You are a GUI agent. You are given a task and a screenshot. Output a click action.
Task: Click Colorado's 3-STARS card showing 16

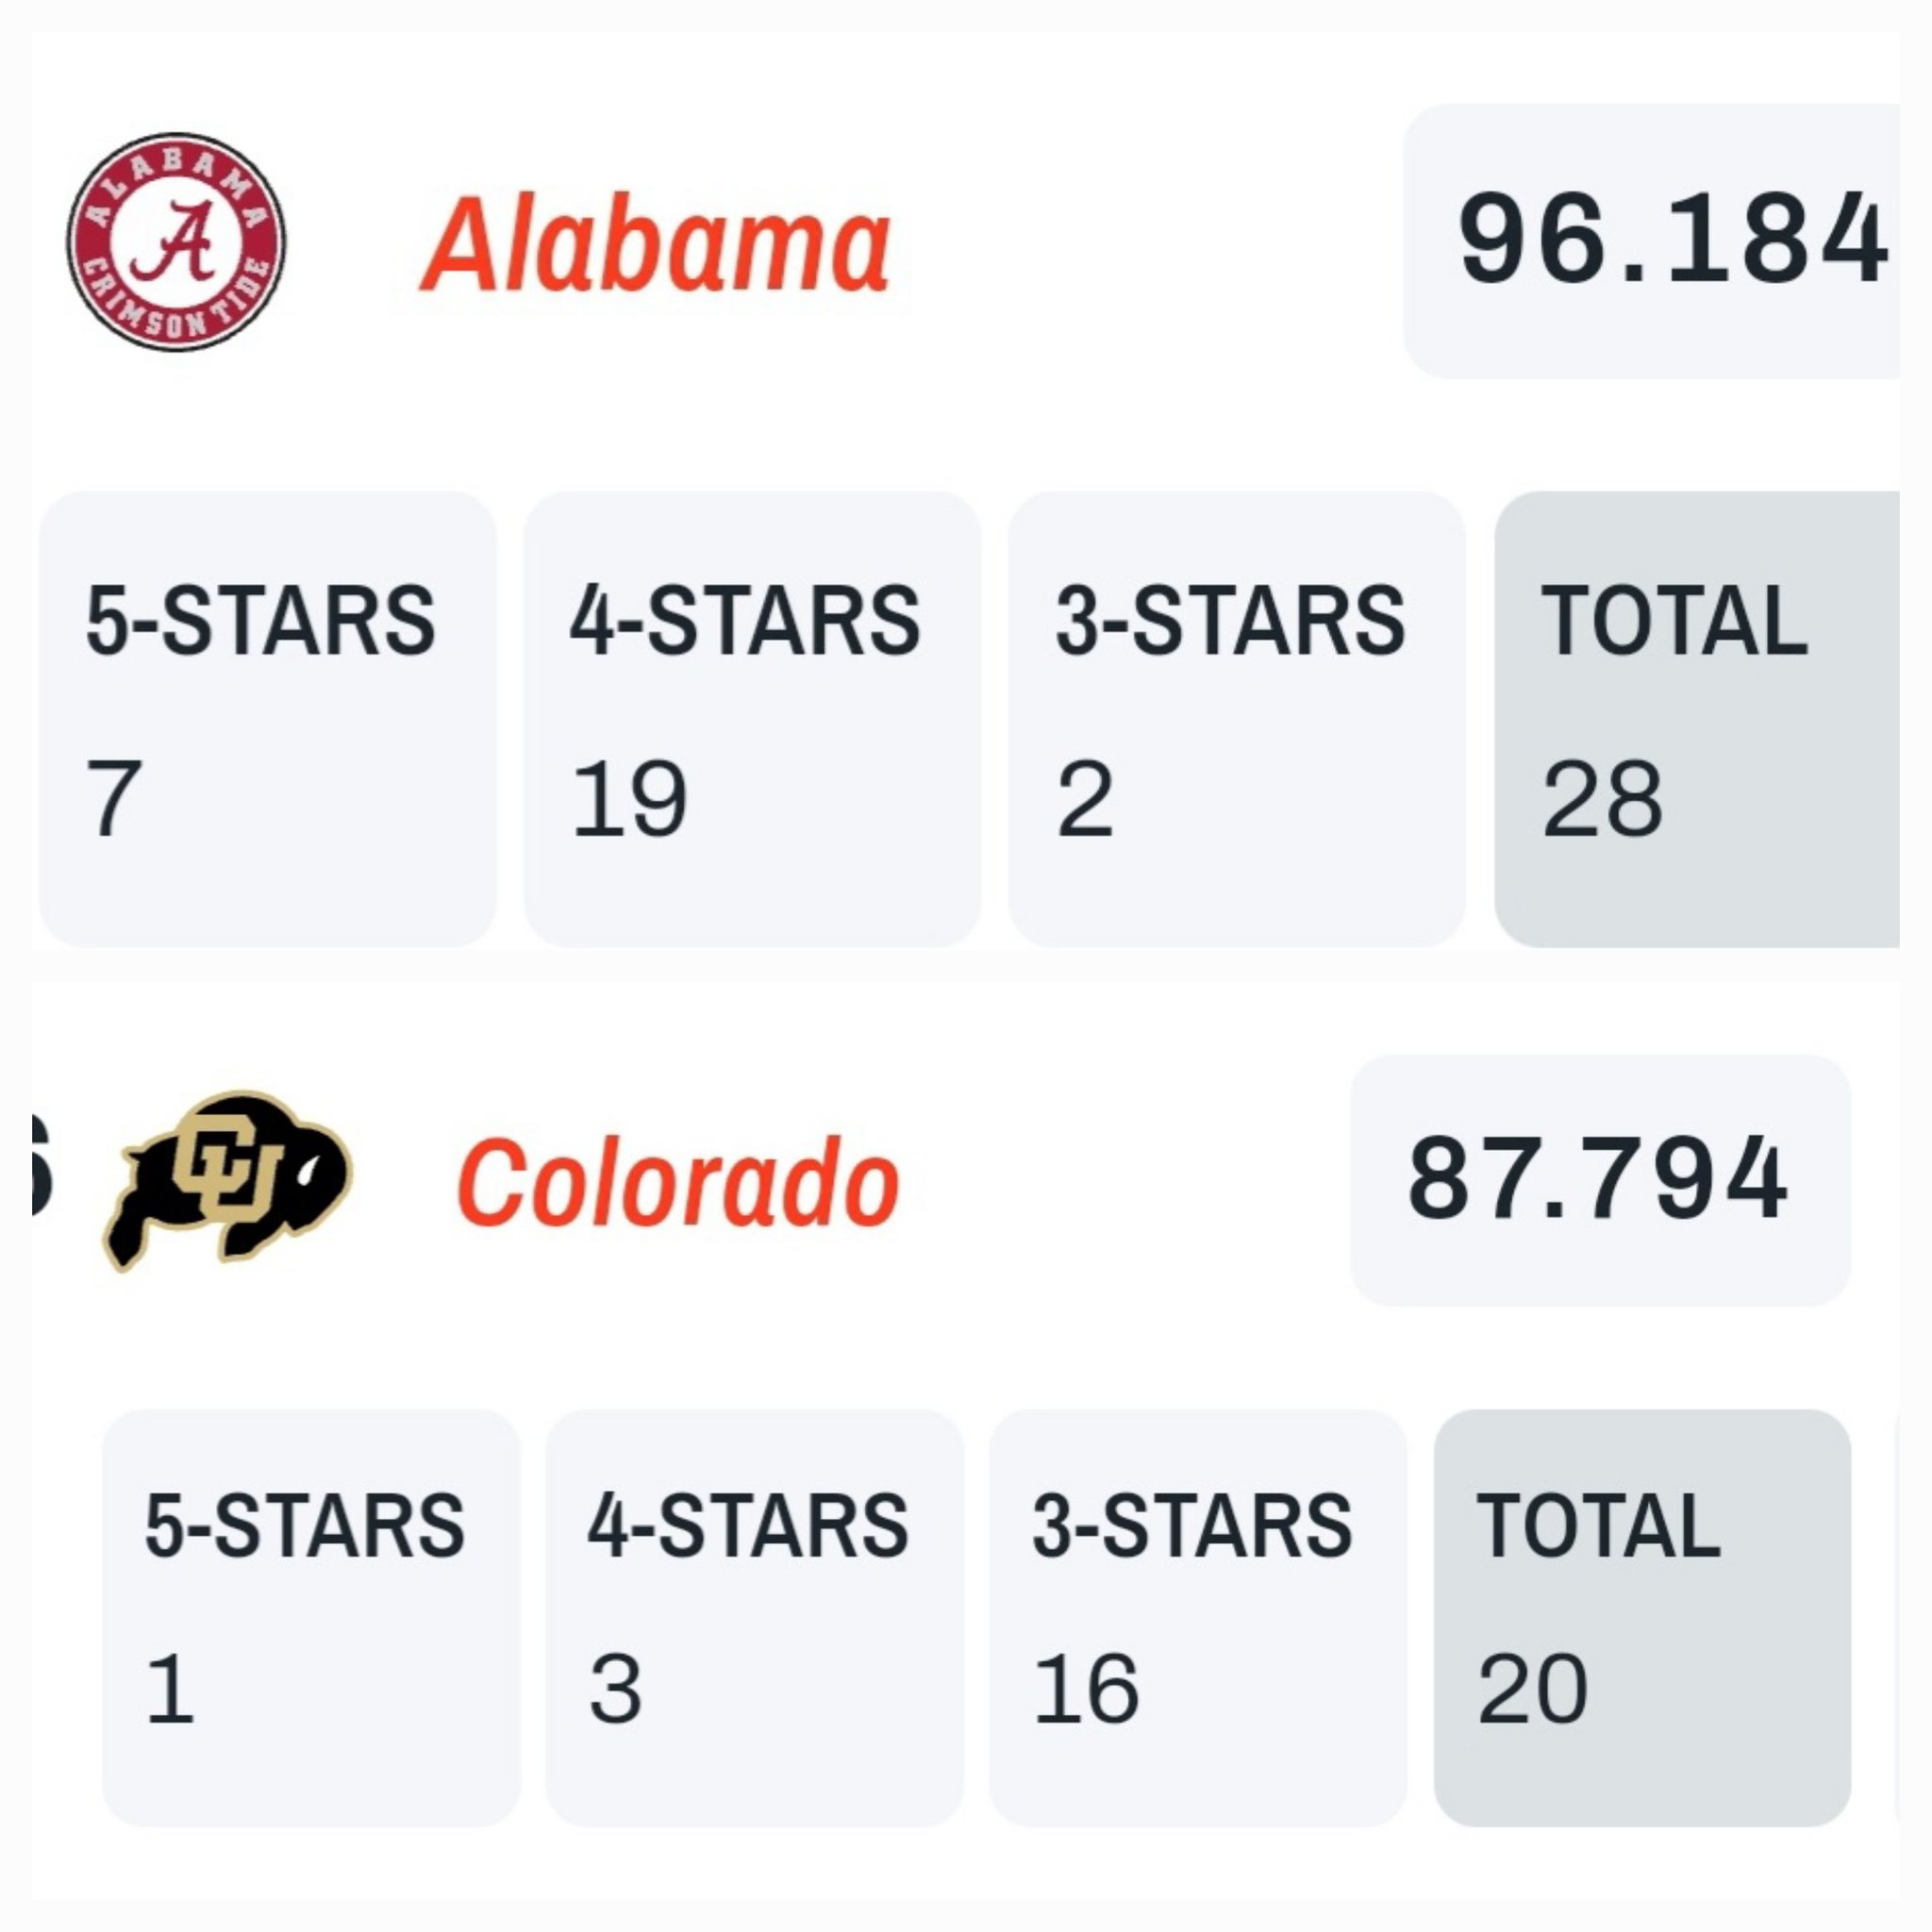(x=1198, y=1618)
